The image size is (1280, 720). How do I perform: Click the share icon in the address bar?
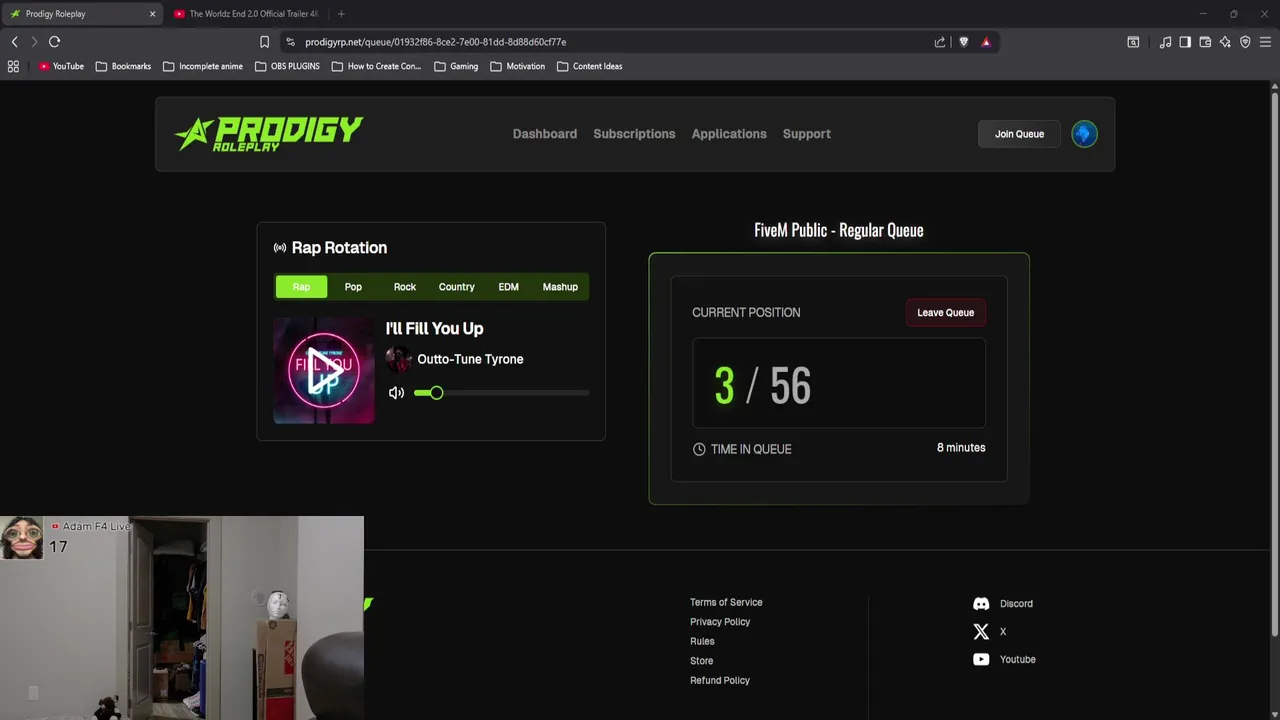pyautogui.click(x=940, y=42)
